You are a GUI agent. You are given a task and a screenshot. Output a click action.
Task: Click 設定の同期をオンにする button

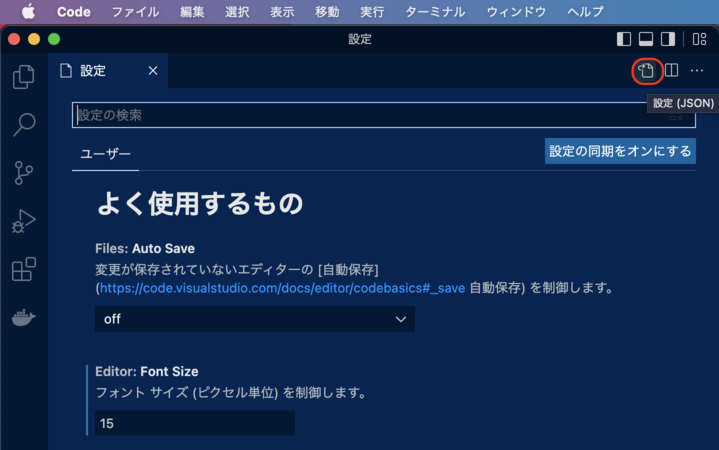click(x=620, y=151)
